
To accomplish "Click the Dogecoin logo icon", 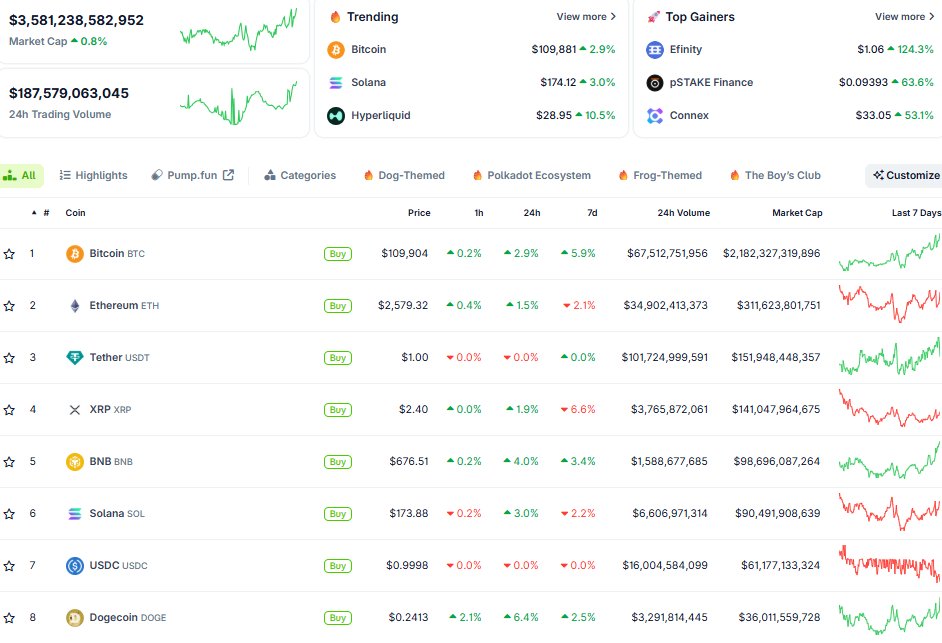I will point(74,618).
